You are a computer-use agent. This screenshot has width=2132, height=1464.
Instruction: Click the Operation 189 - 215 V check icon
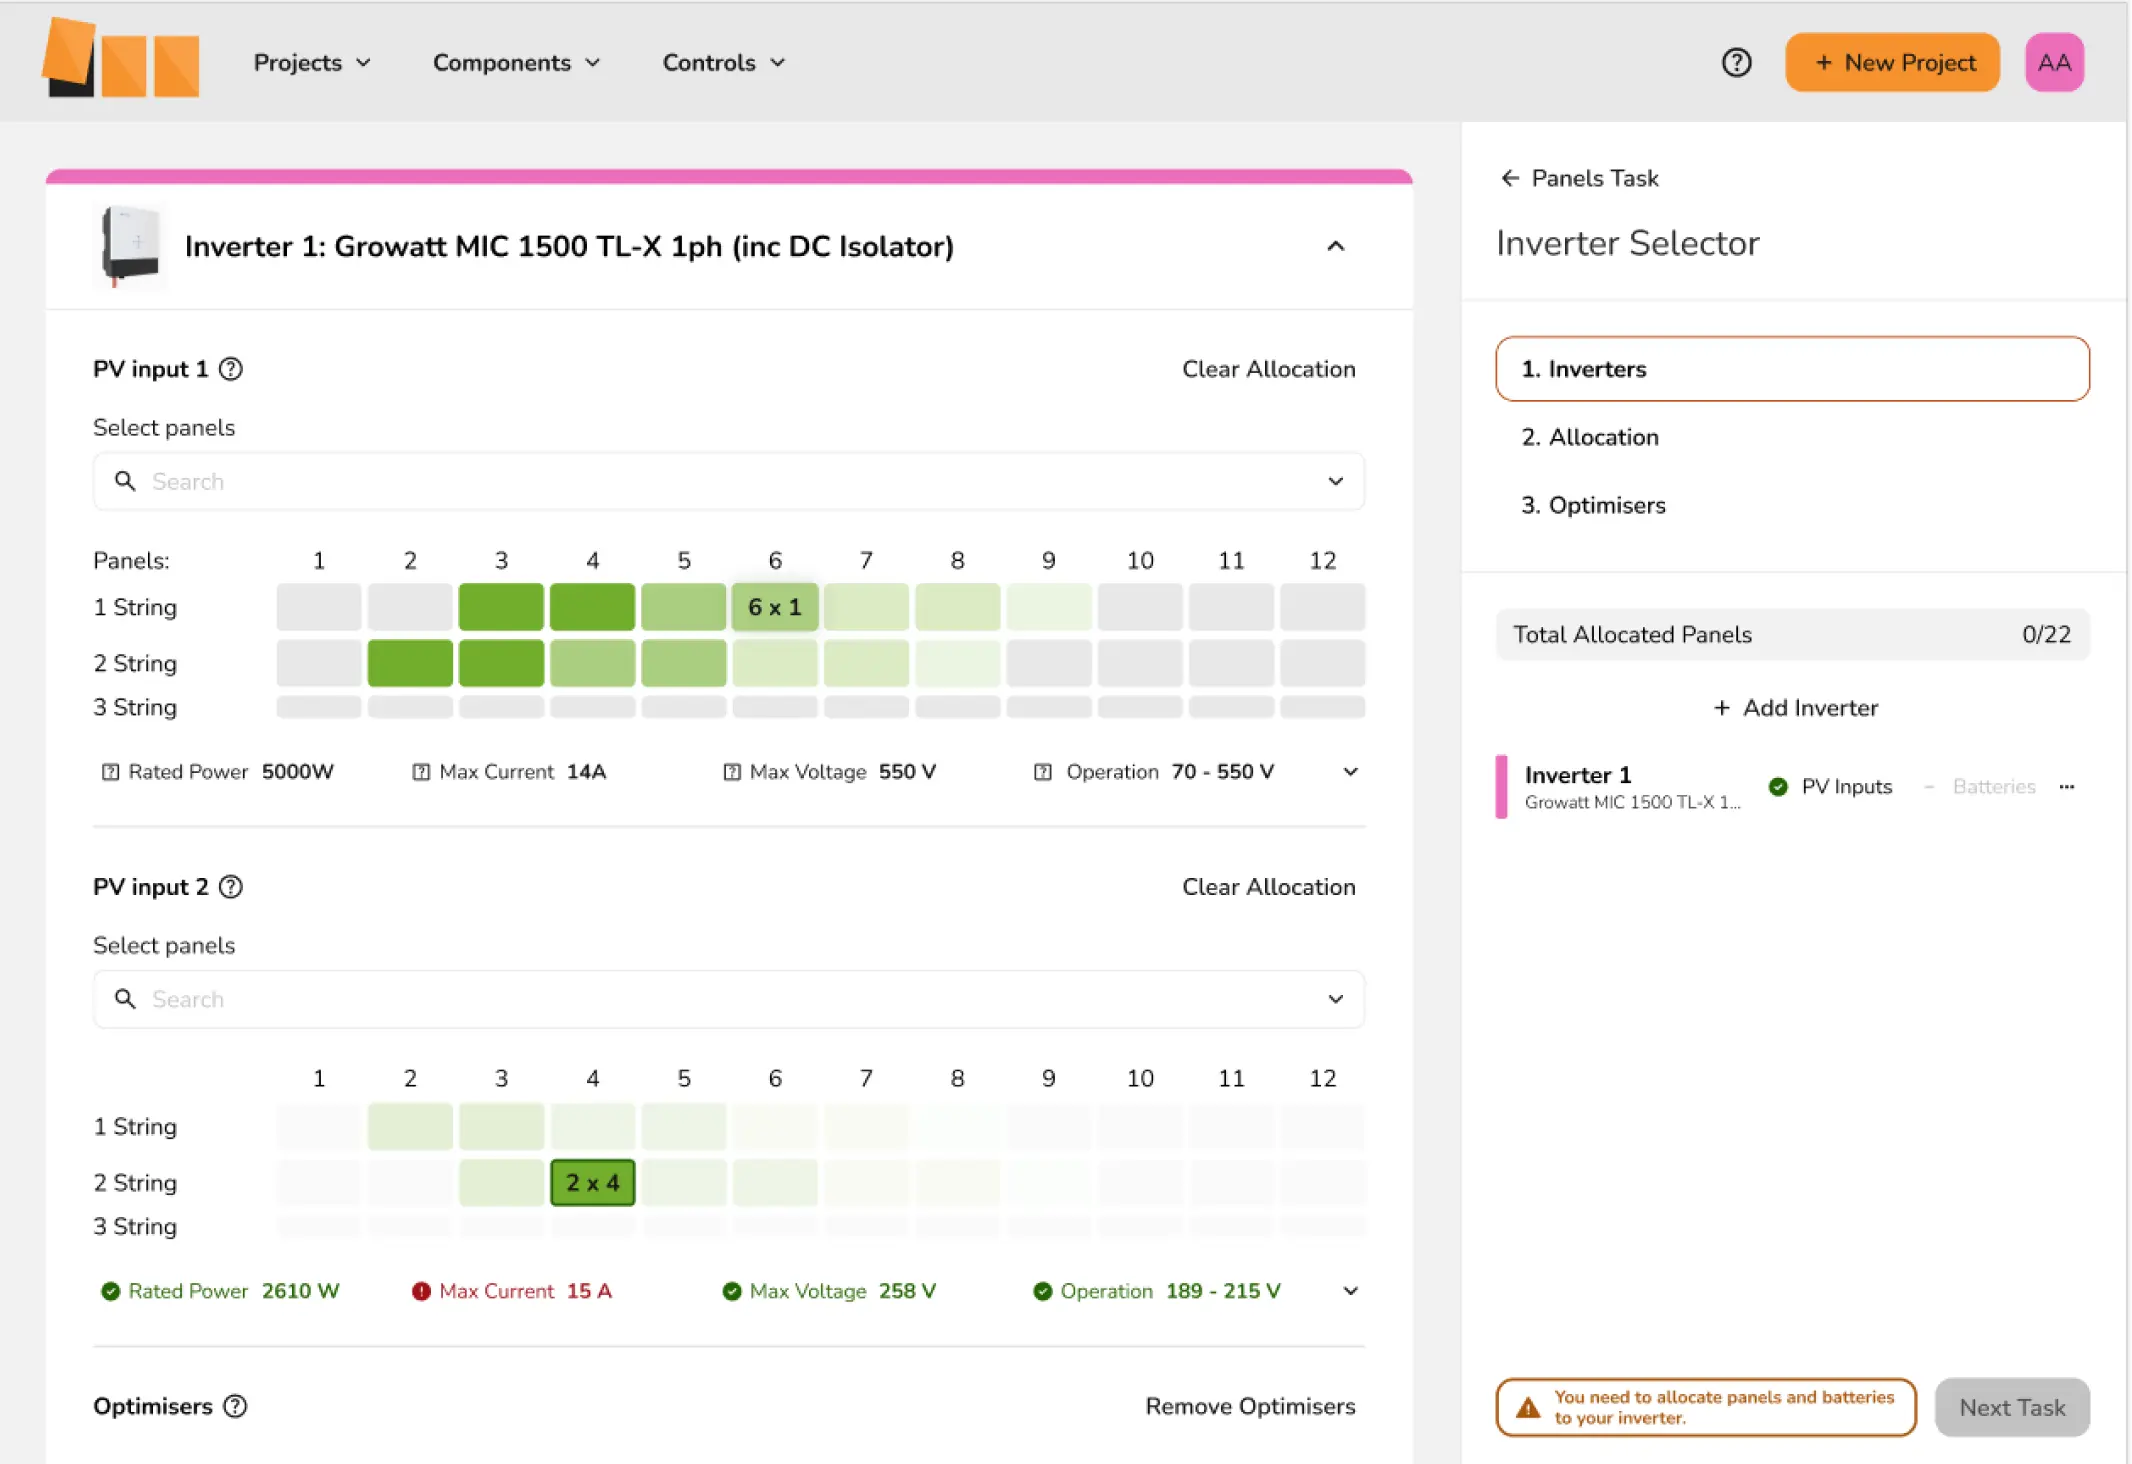point(1043,1291)
